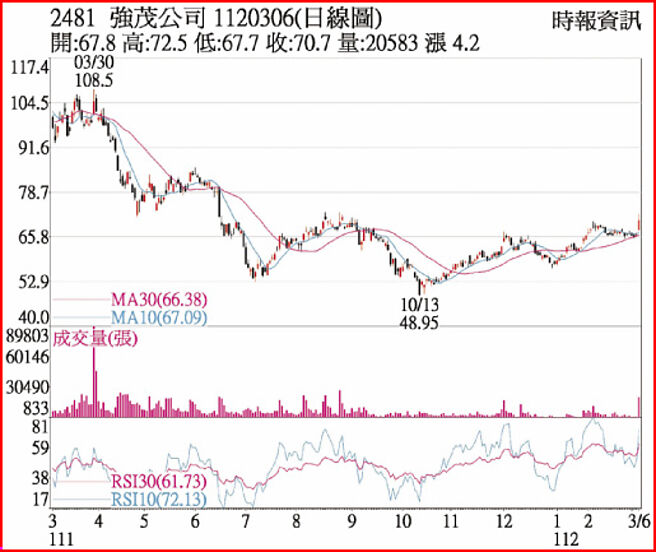Click the 89803 volume axis label
Screen dimensions: 656x552
tap(26, 333)
